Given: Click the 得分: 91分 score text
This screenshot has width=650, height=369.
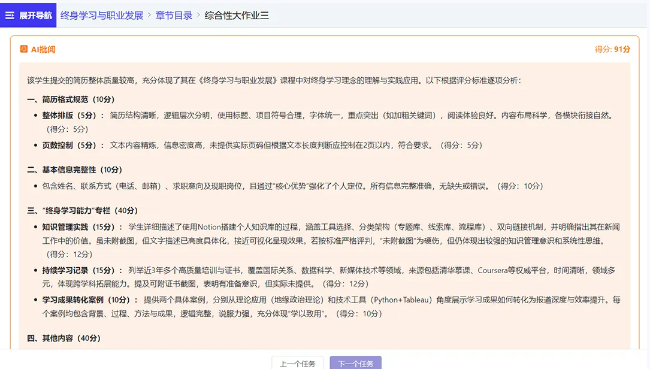Looking at the screenshot, I should [612, 49].
